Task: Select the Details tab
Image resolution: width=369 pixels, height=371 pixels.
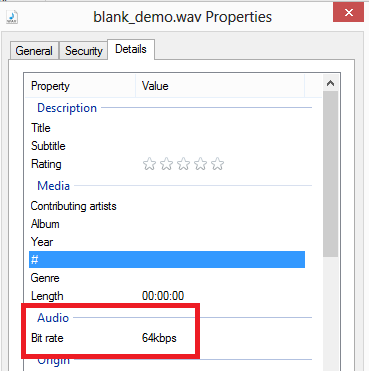Action: point(131,49)
